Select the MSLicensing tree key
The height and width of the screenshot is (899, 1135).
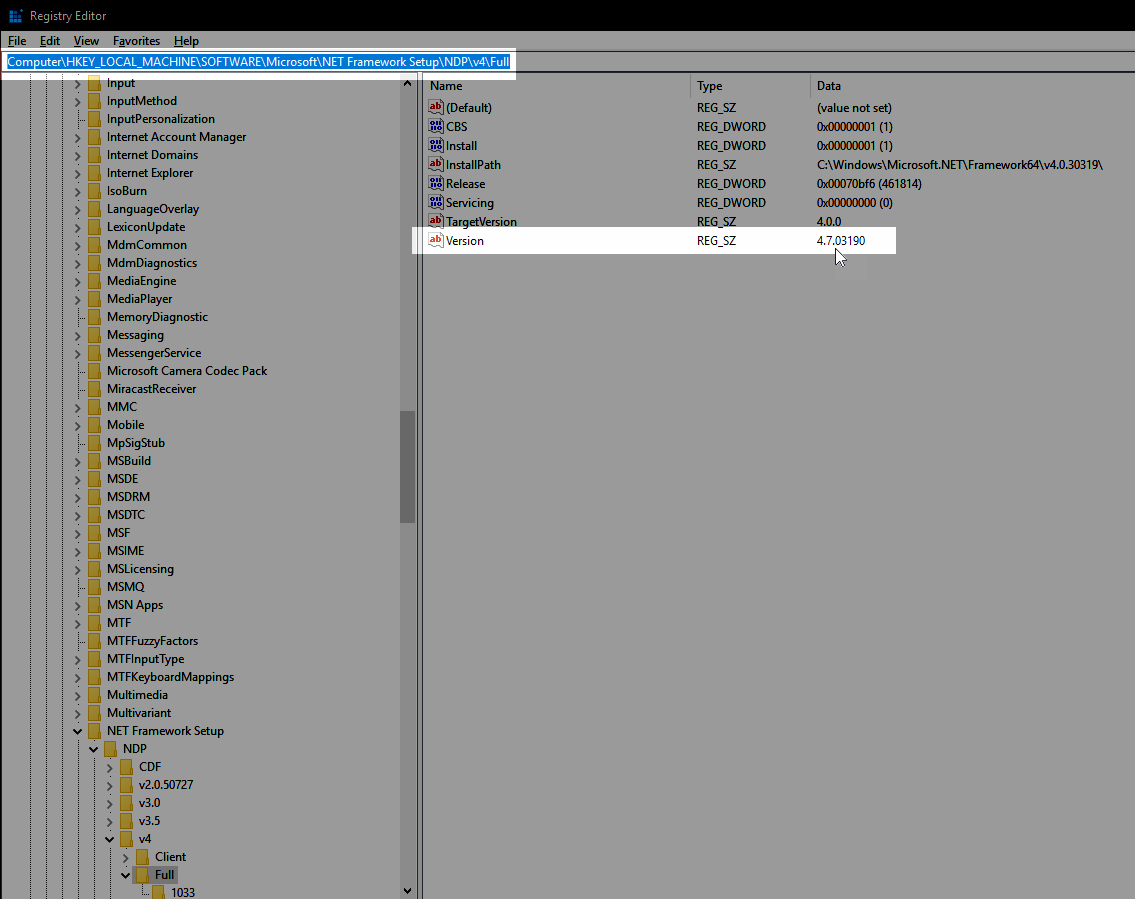[140, 569]
